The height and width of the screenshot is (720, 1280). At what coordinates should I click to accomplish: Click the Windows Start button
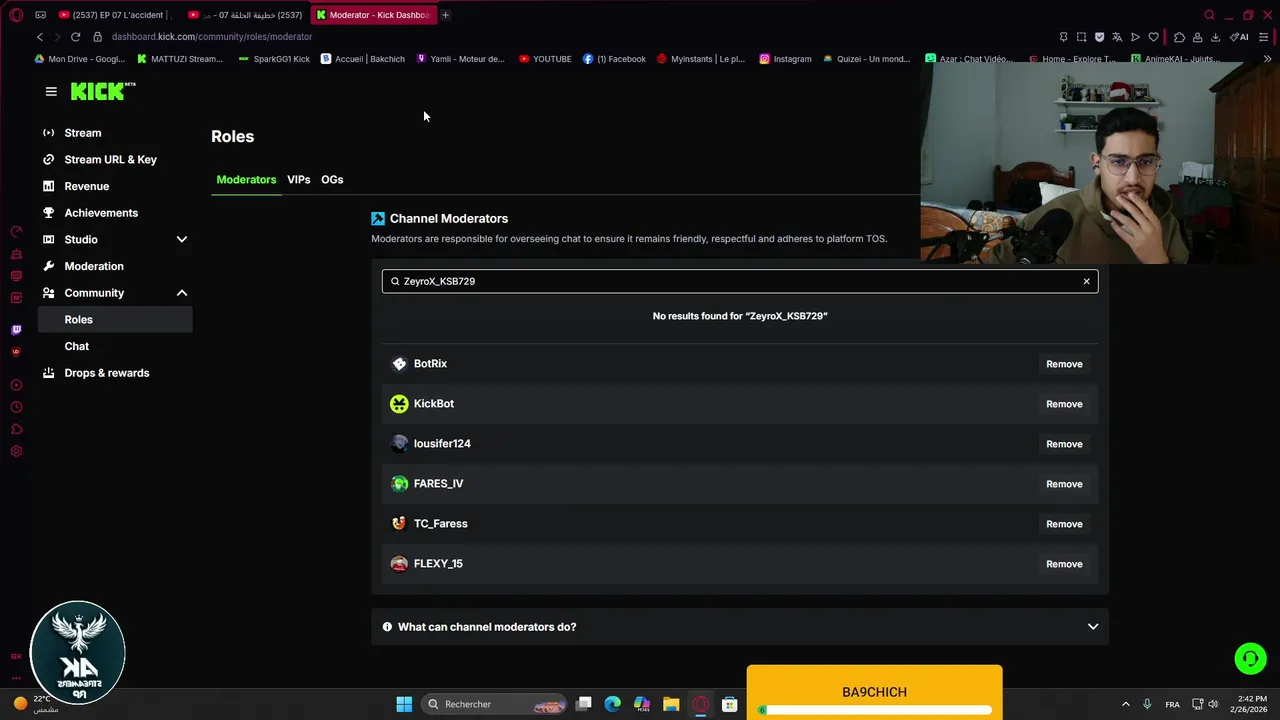pyautogui.click(x=404, y=704)
